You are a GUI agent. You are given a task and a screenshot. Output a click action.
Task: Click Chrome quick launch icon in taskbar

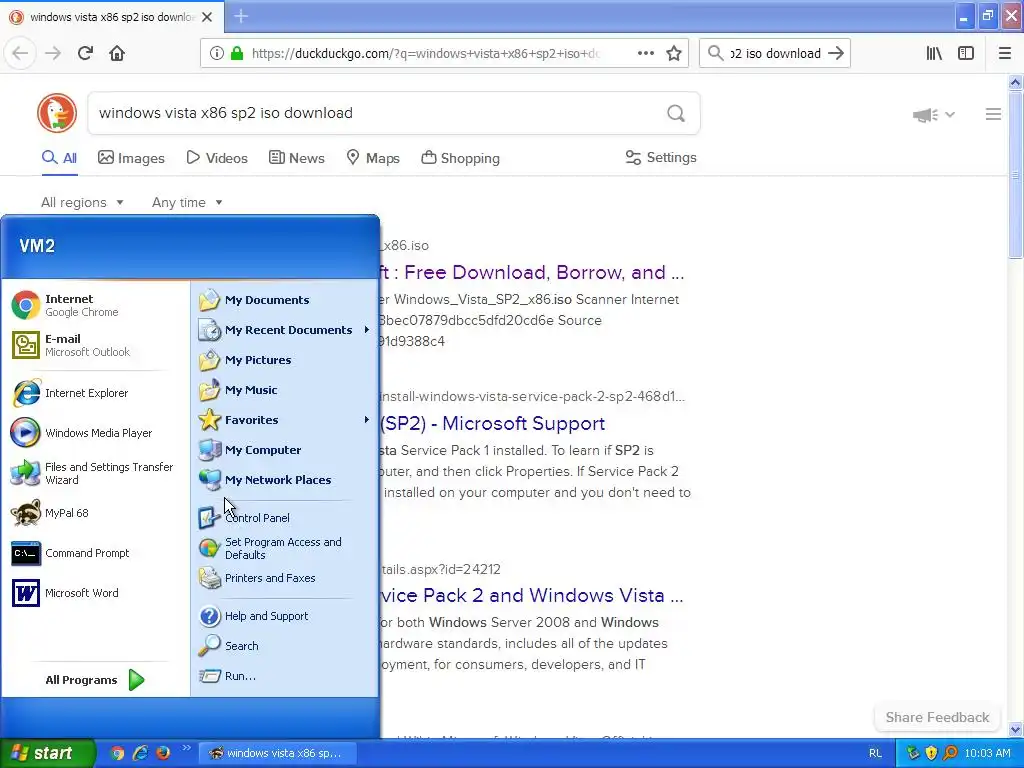point(117,753)
